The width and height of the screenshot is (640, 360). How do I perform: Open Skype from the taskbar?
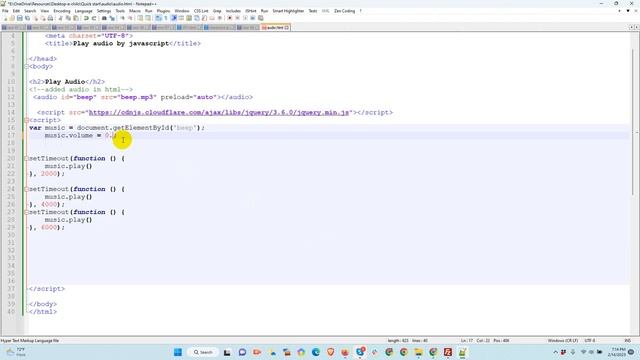pyautogui.click(x=360, y=352)
